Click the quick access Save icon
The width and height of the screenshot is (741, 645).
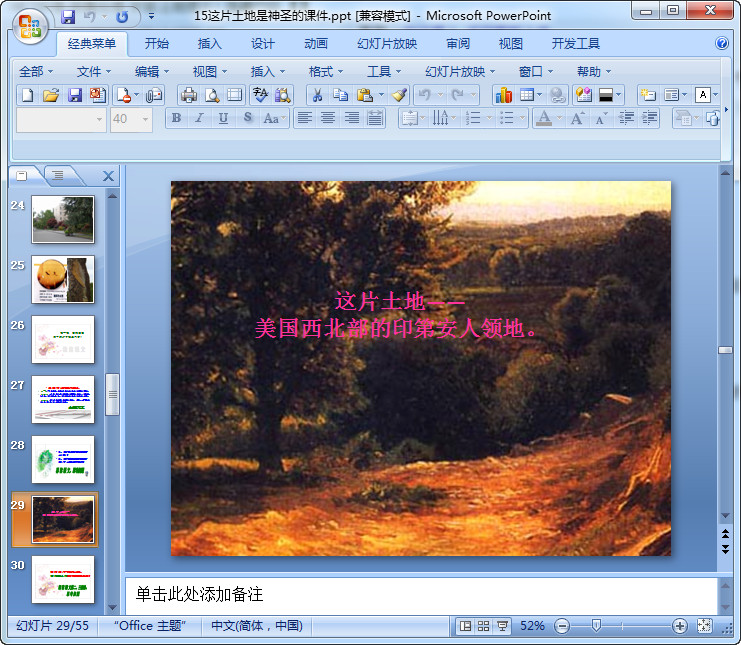pos(68,17)
